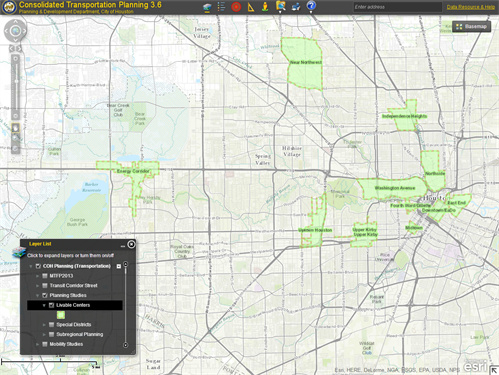Pan map north with up arrow
The width and height of the screenshot is (499, 375).
tap(15, 22)
